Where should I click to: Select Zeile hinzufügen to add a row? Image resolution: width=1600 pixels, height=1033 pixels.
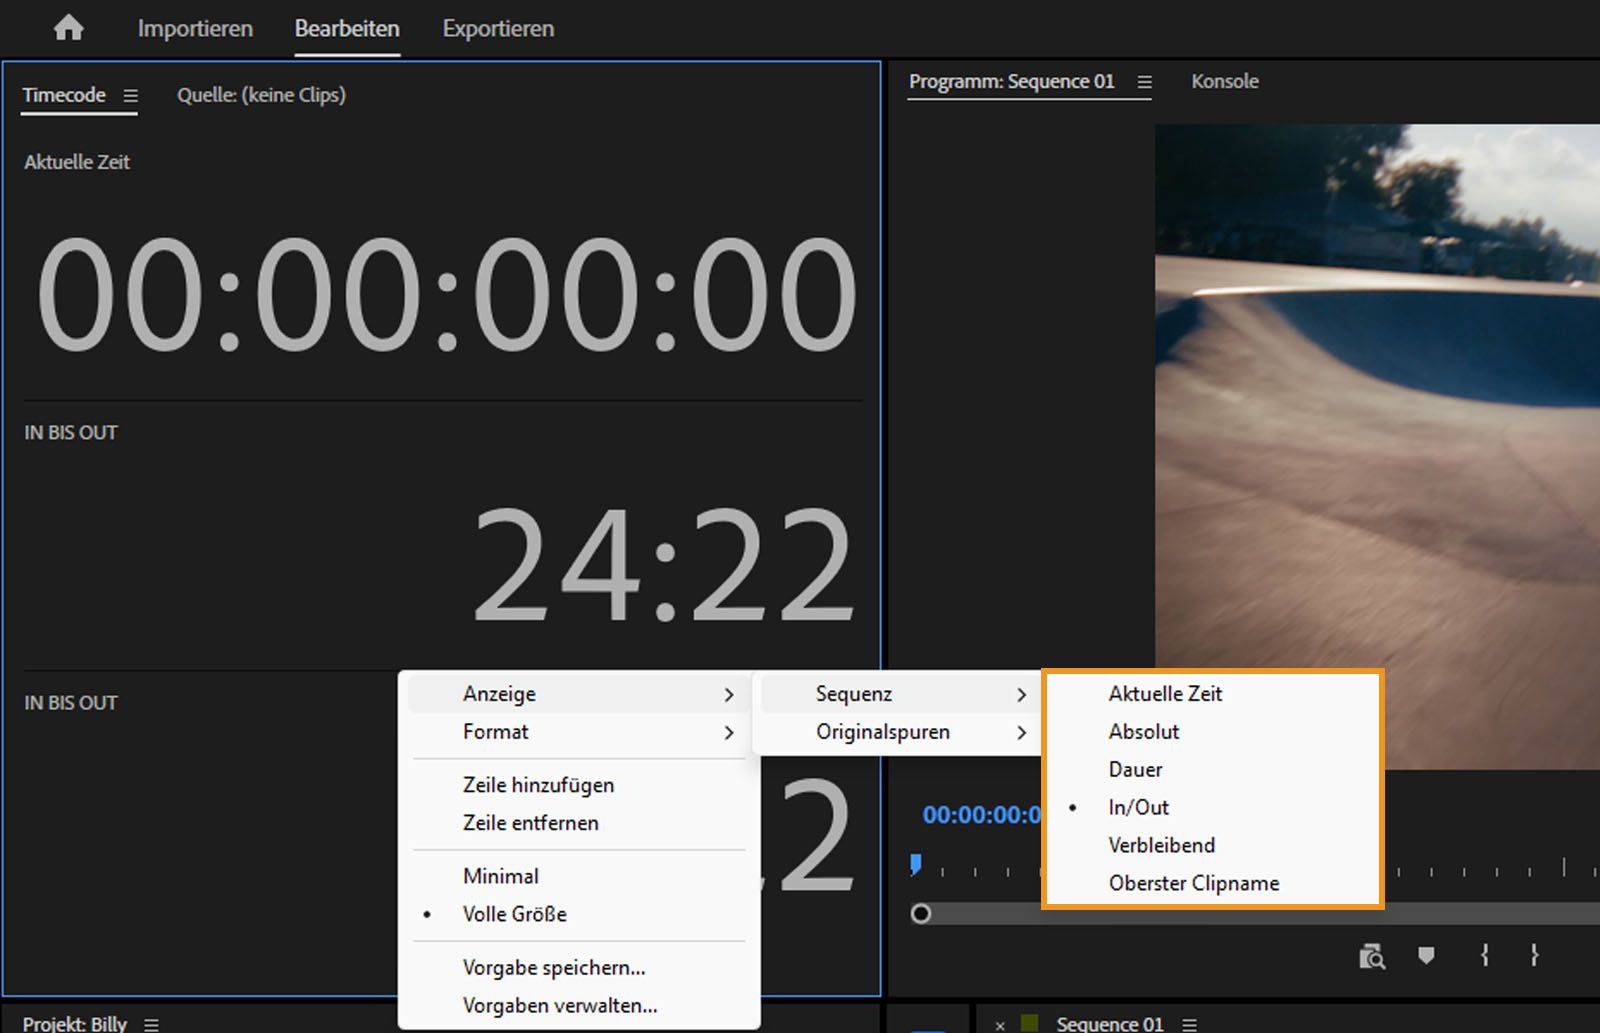pos(538,785)
